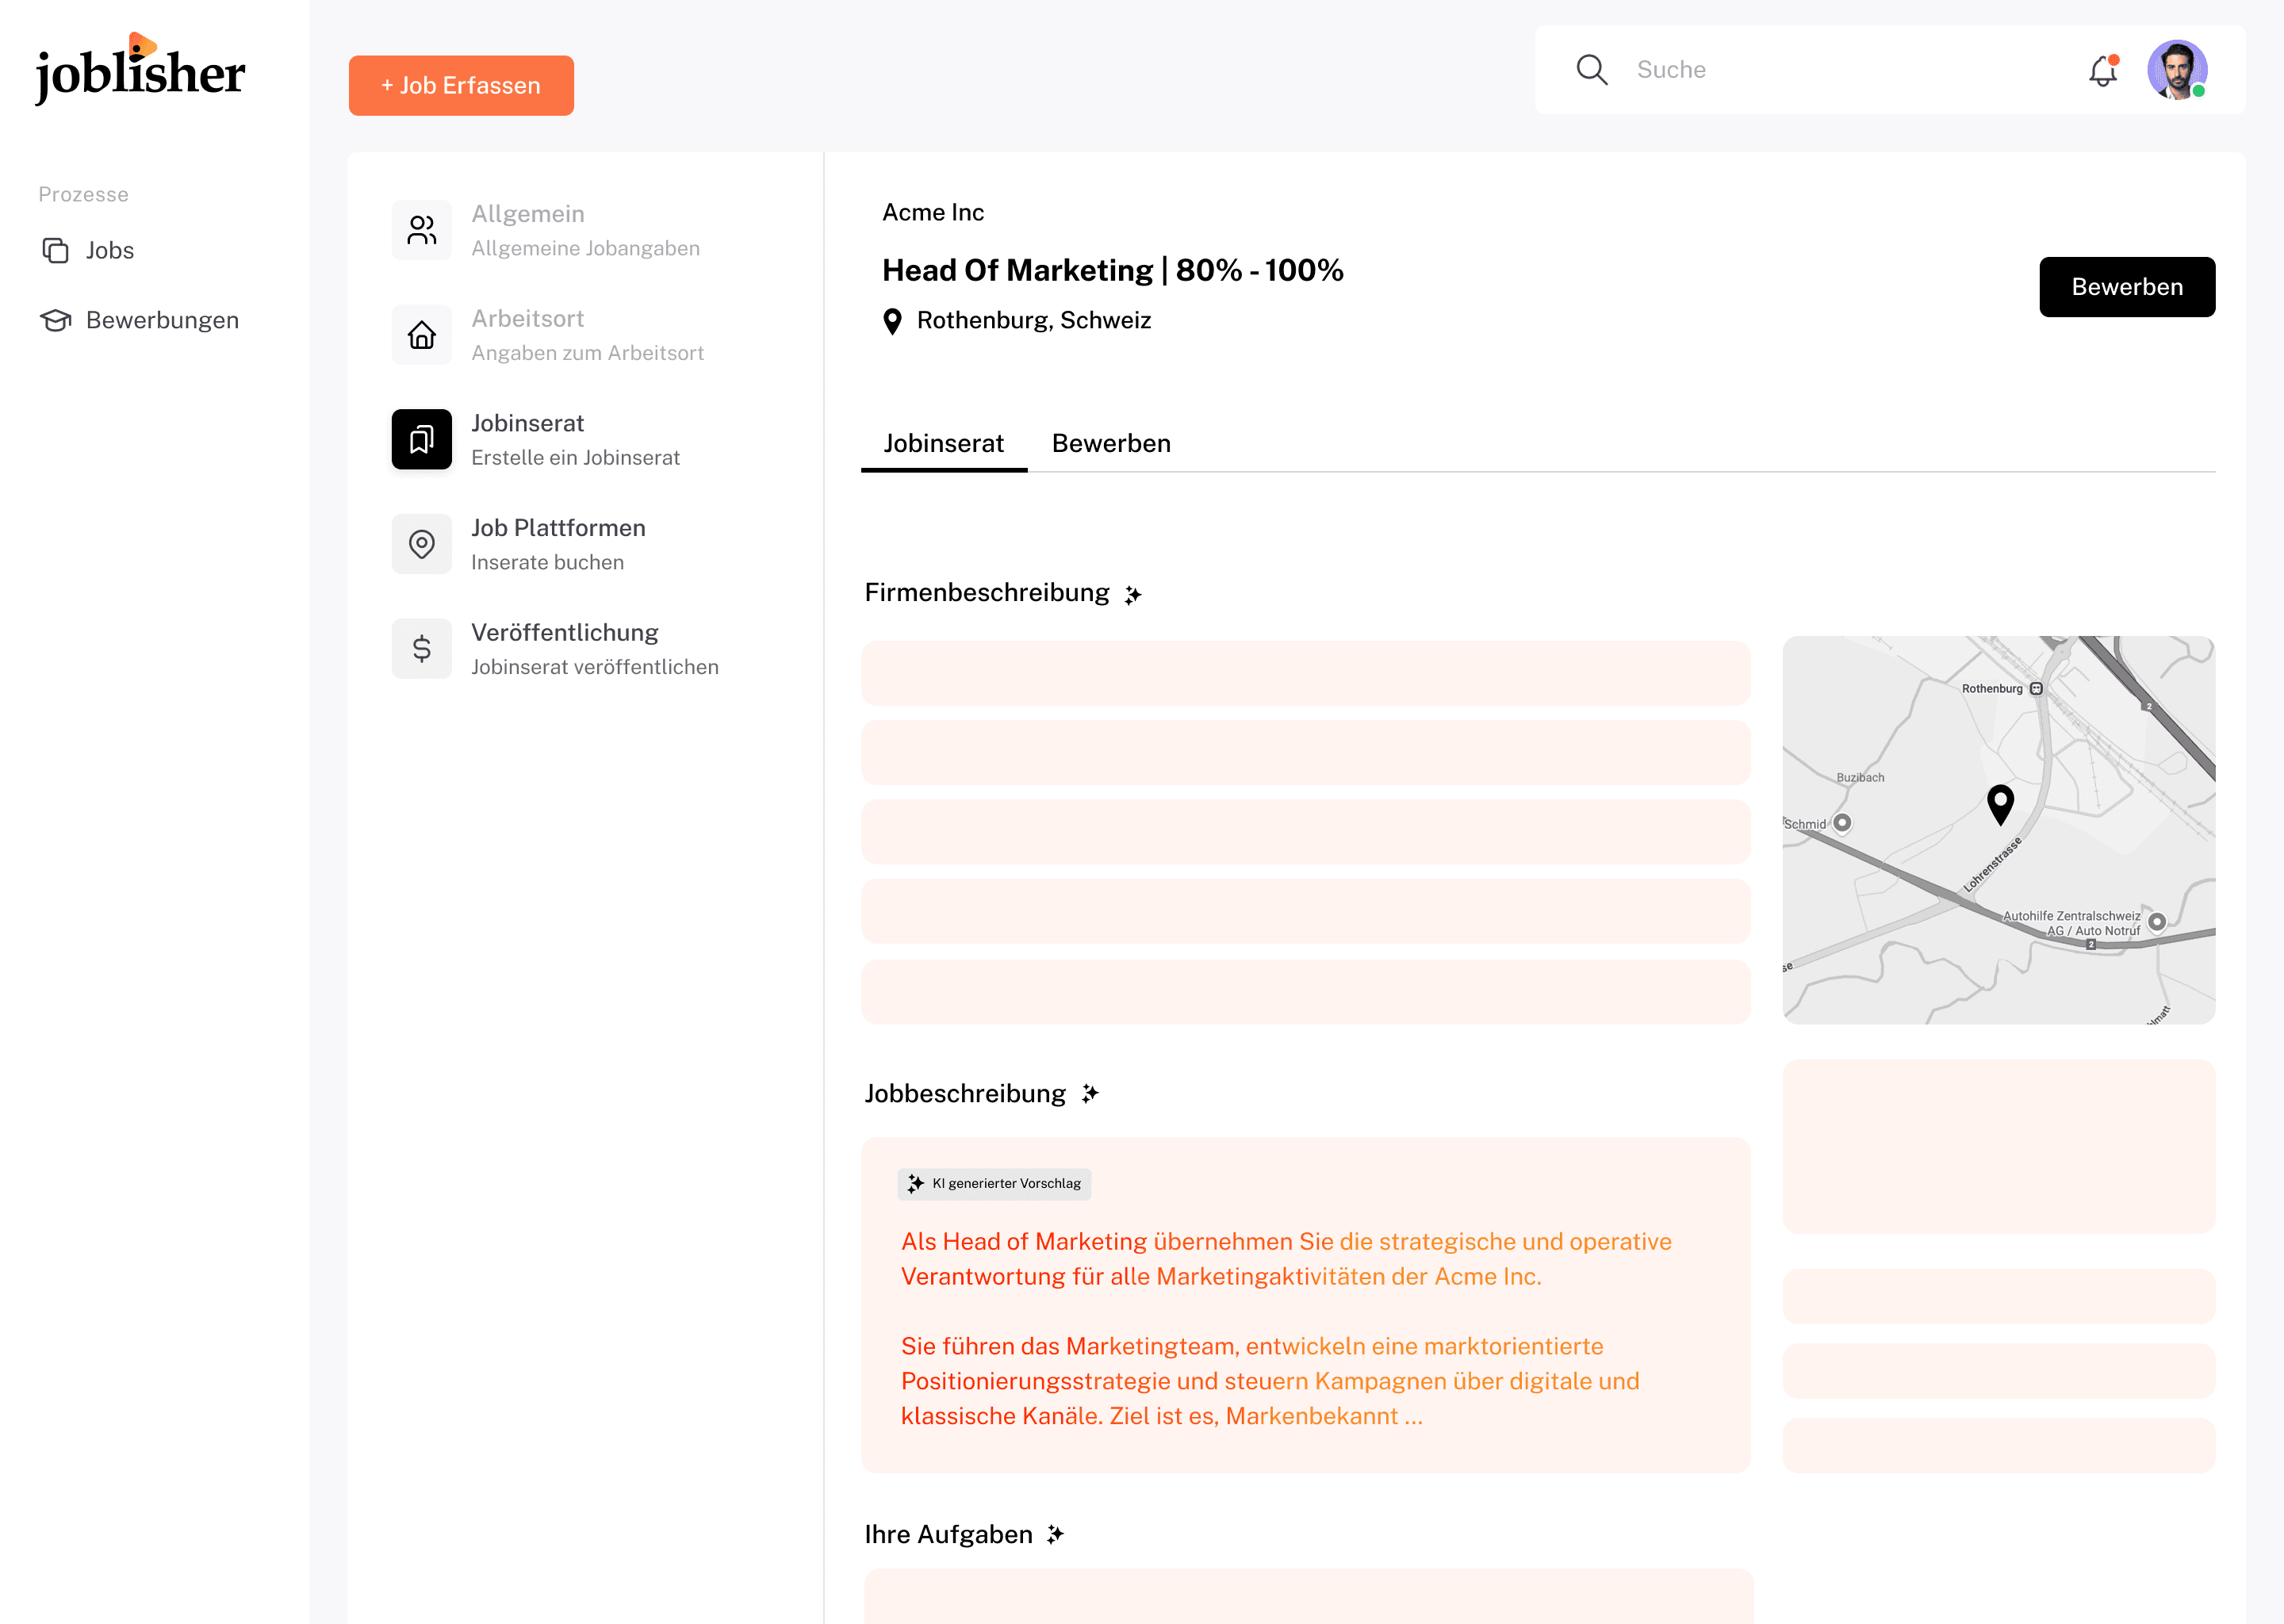Select the Arbeitsort house icon

[422, 335]
